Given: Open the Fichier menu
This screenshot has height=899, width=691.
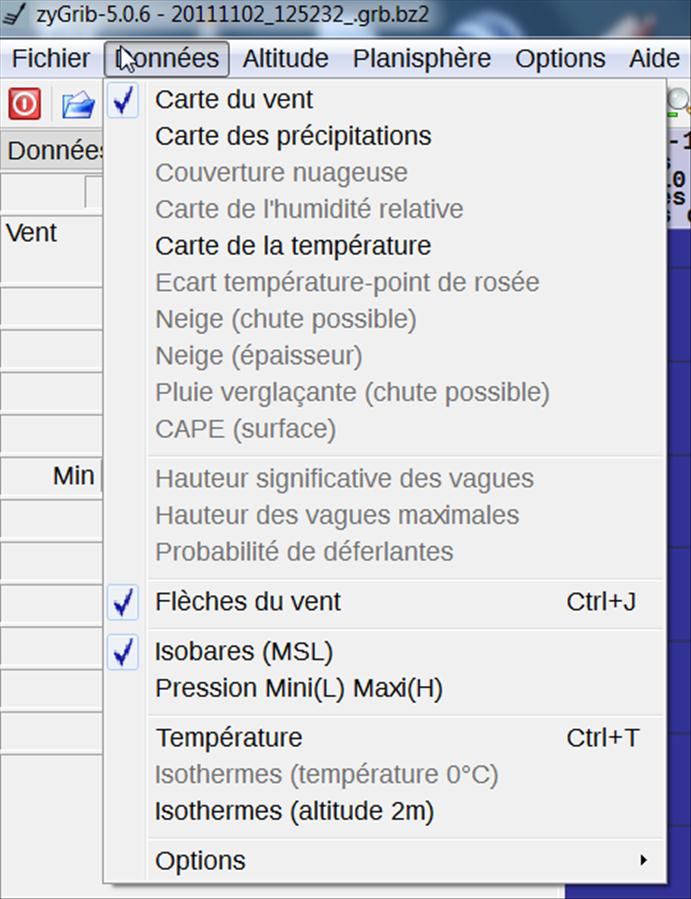Looking at the screenshot, I should click(x=50, y=58).
